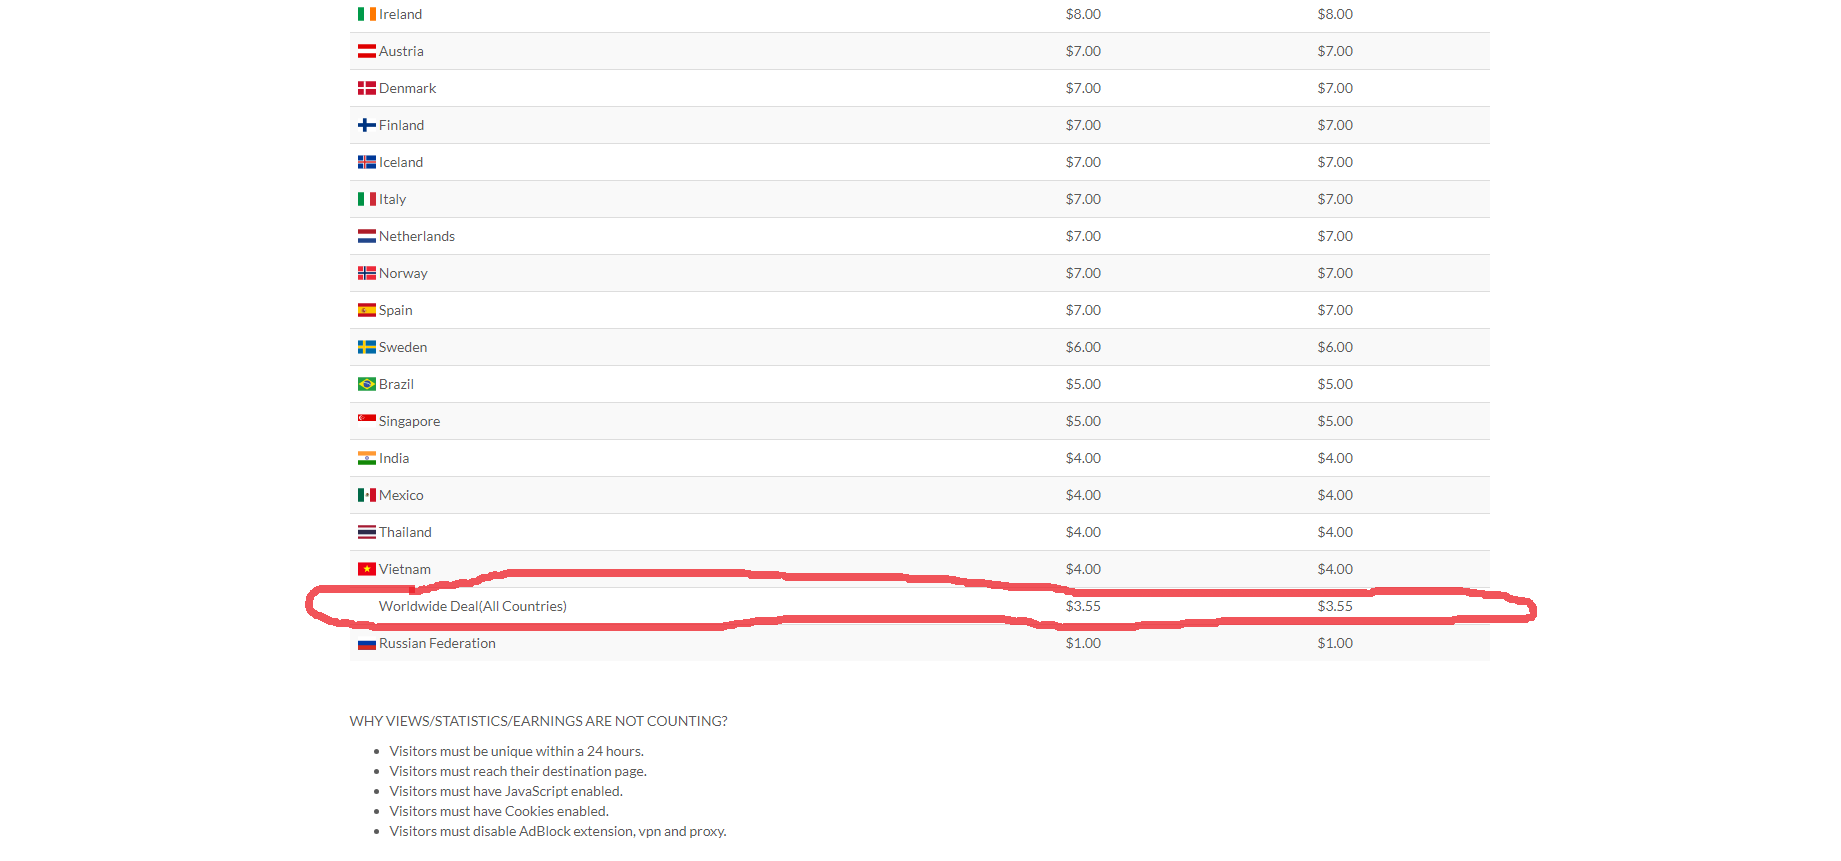Click the Italy country name
This screenshot has width=1841, height=861.
pos(392,199)
